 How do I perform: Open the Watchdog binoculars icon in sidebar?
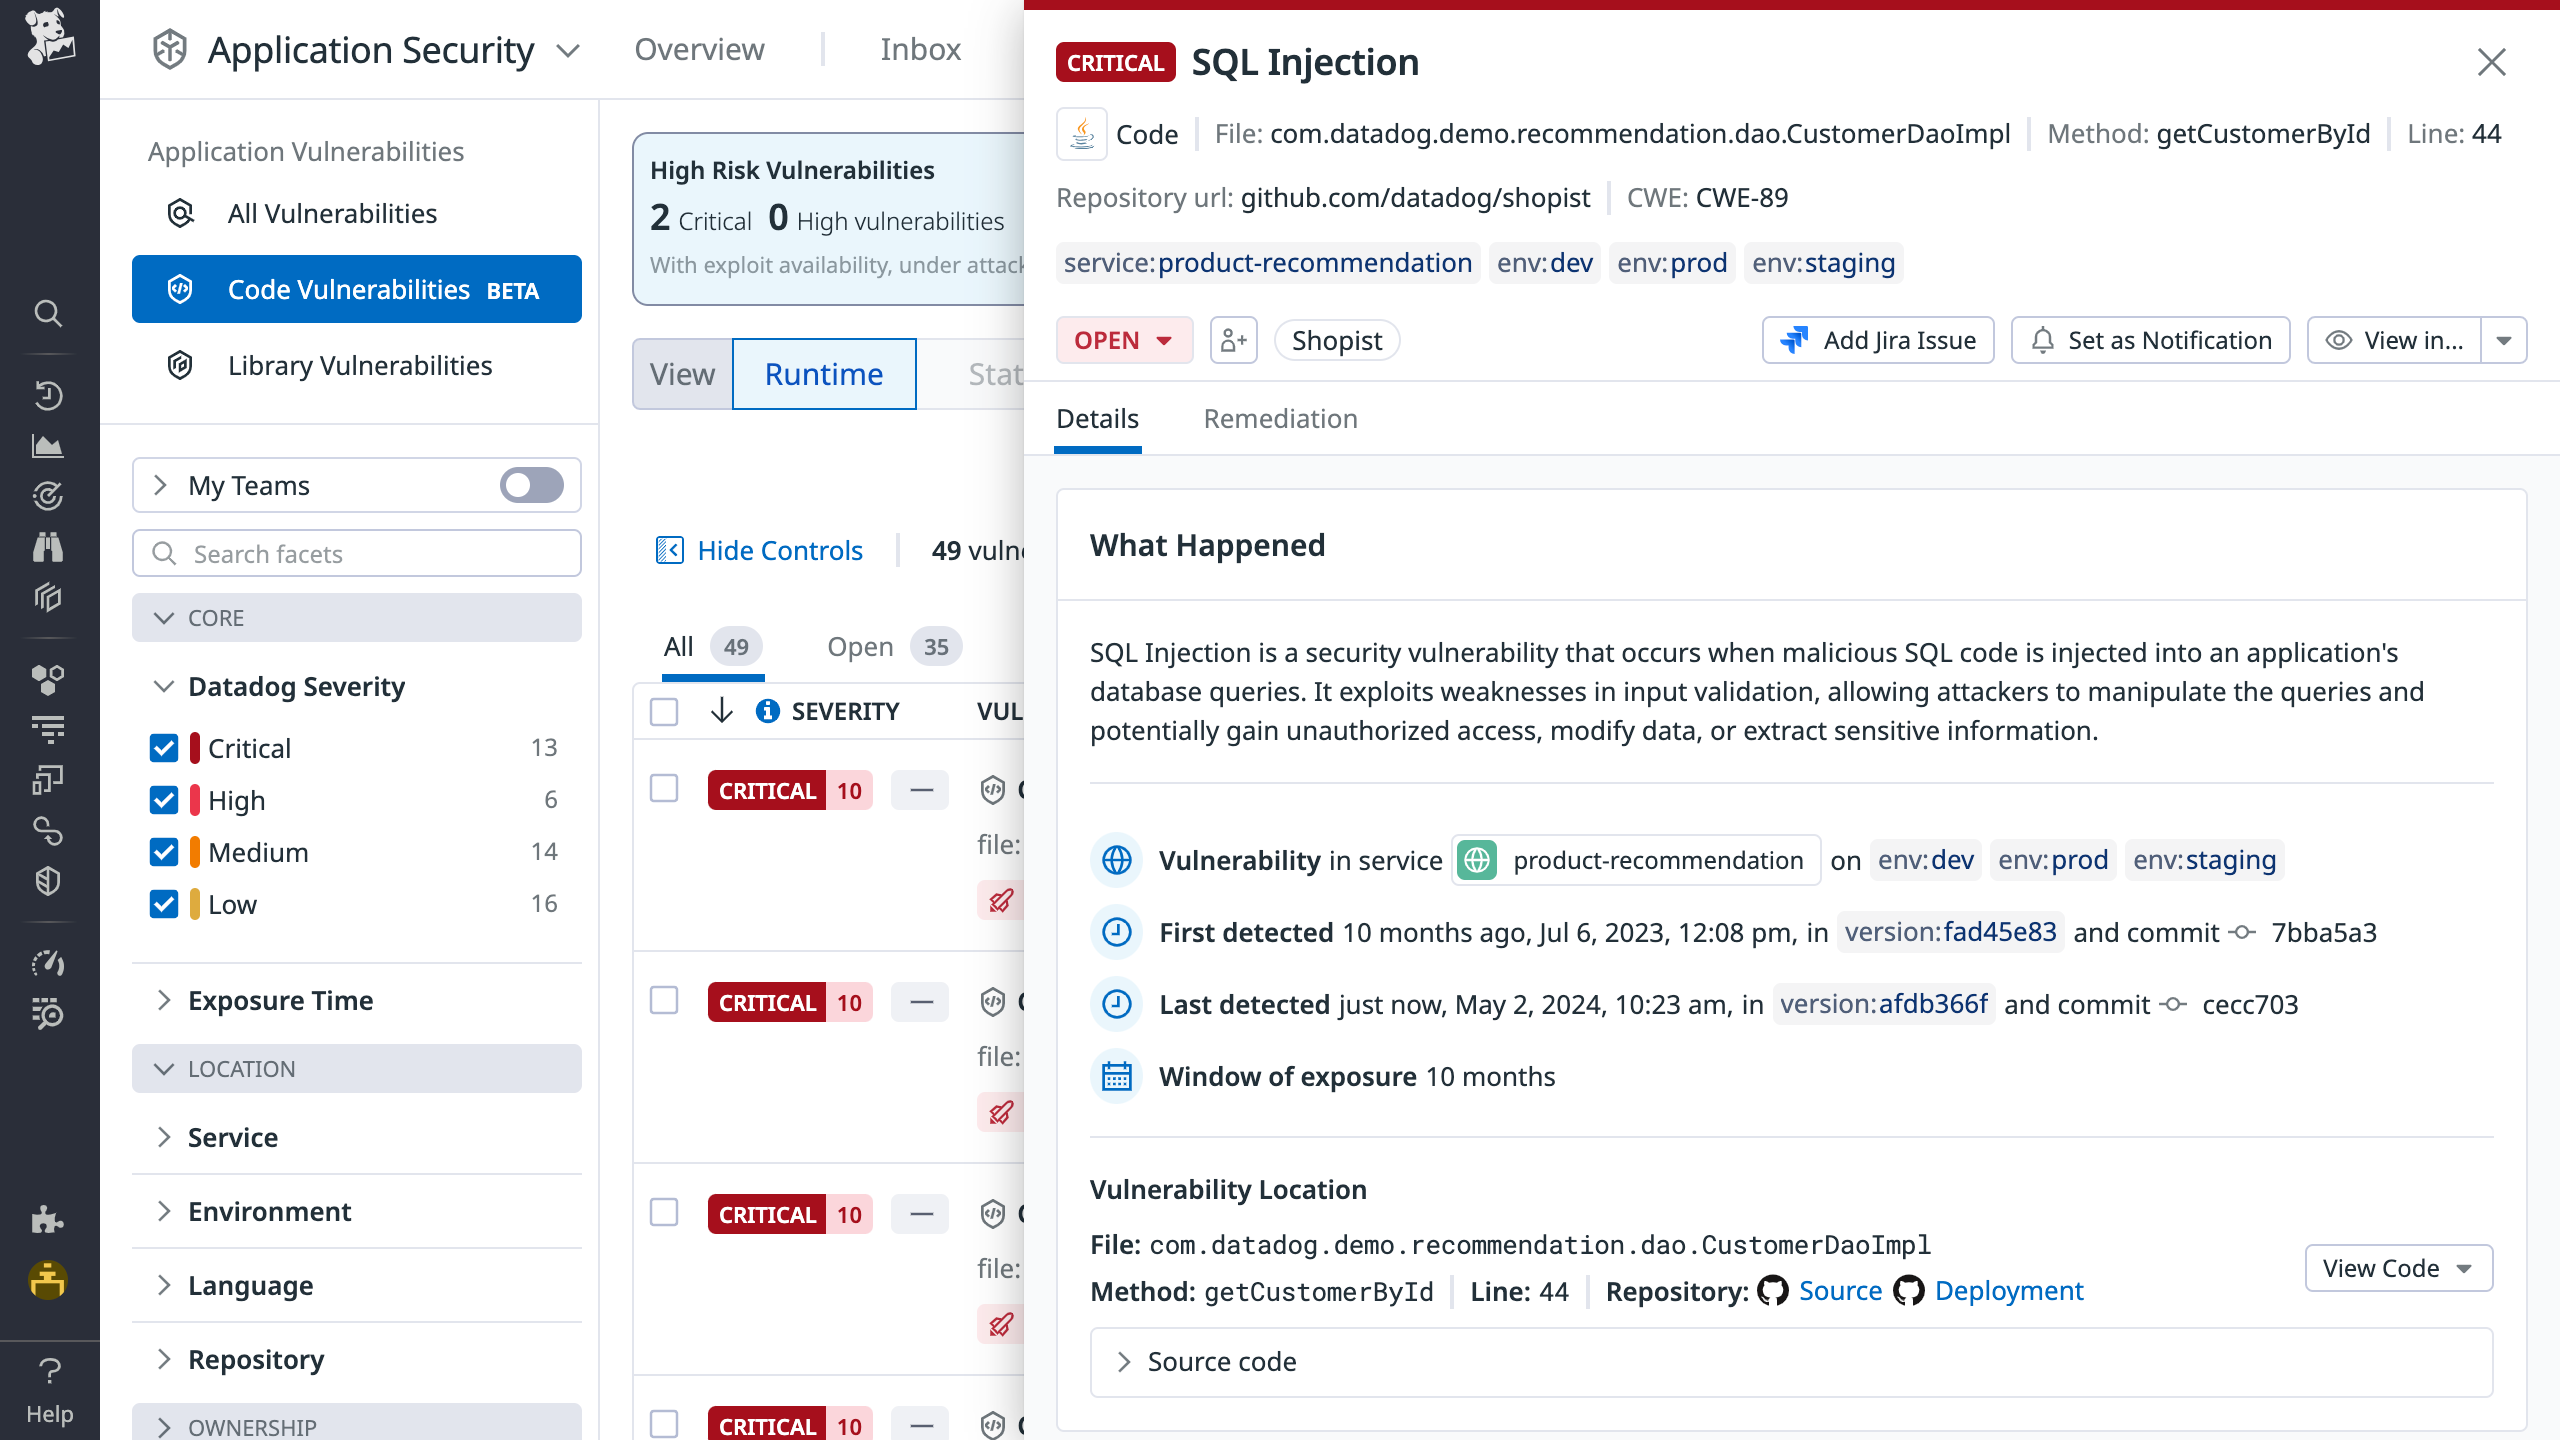tap(49, 546)
